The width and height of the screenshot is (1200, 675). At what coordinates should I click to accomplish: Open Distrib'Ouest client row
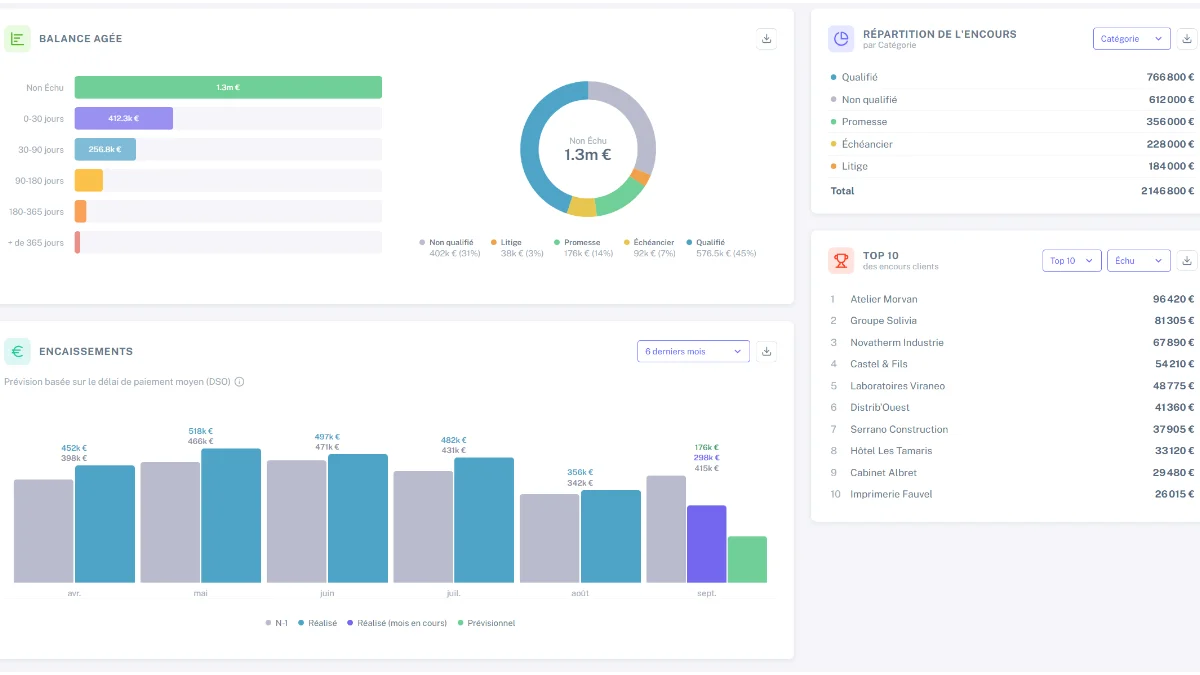[1012, 407]
